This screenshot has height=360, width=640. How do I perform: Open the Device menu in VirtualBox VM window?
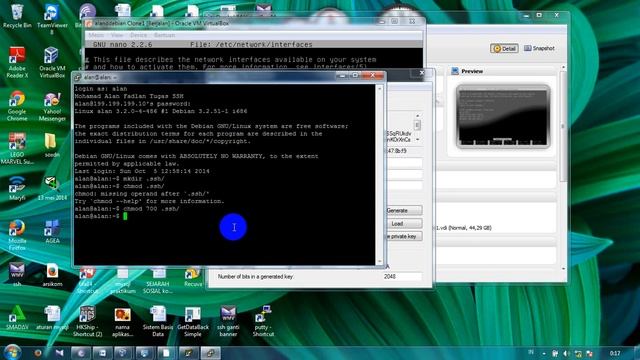(138, 36)
